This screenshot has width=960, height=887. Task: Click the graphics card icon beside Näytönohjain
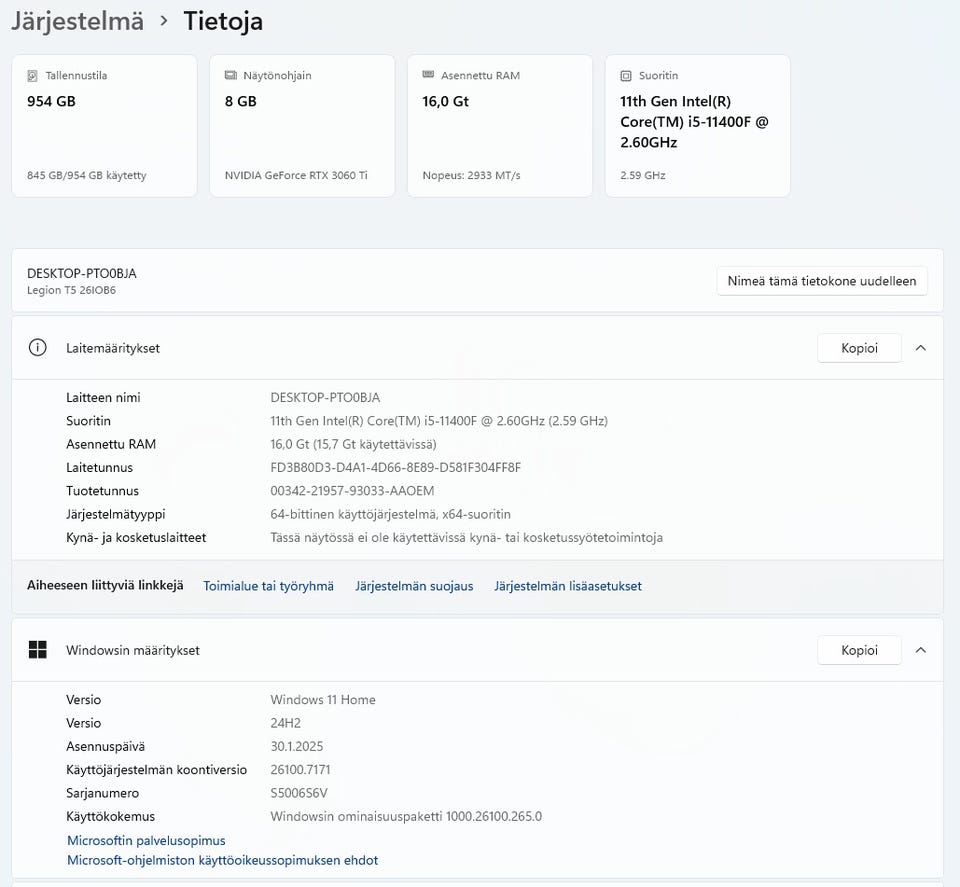tap(231, 76)
